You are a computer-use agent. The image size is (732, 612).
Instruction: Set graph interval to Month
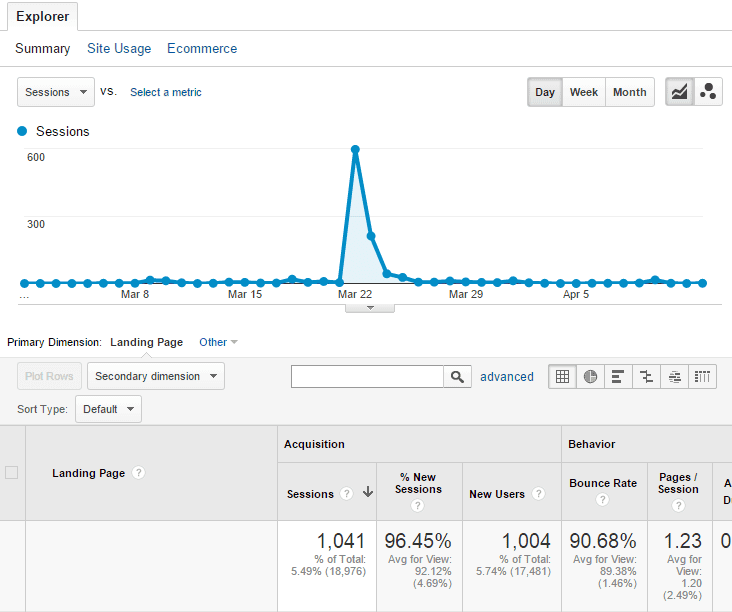629,92
